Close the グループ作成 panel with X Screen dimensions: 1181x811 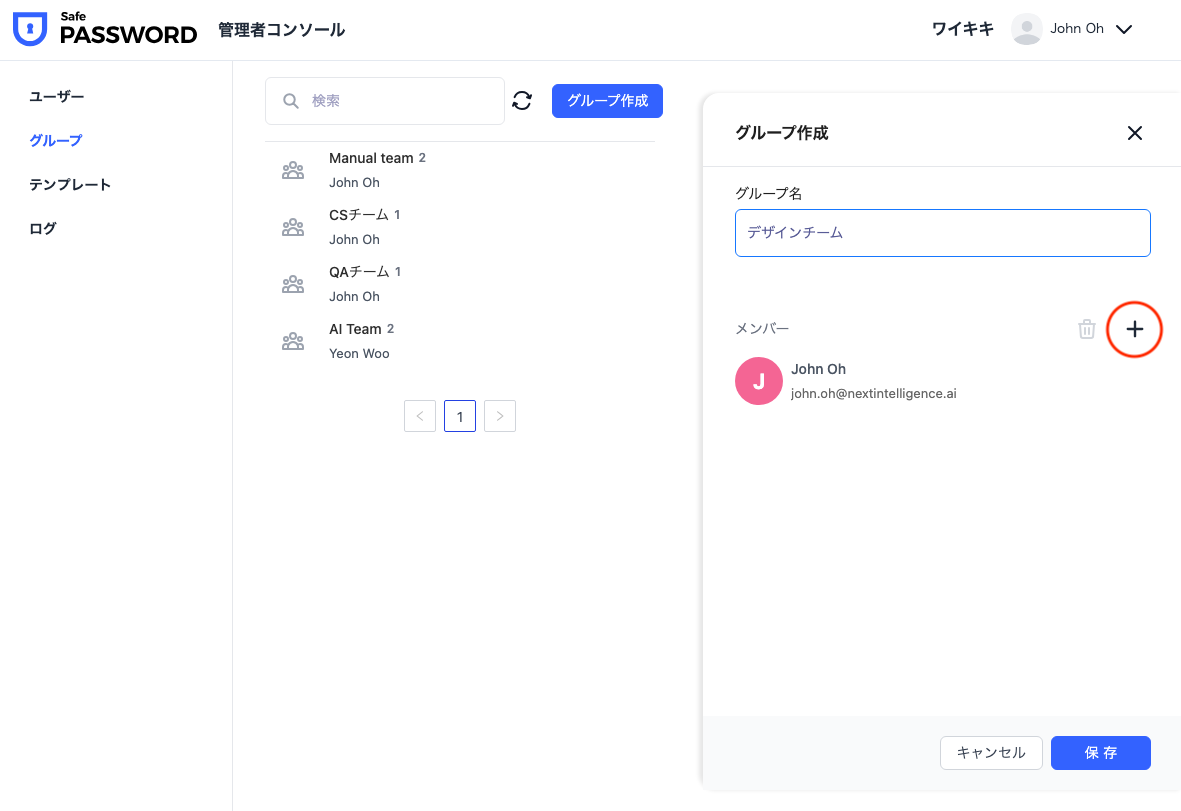coord(1134,133)
